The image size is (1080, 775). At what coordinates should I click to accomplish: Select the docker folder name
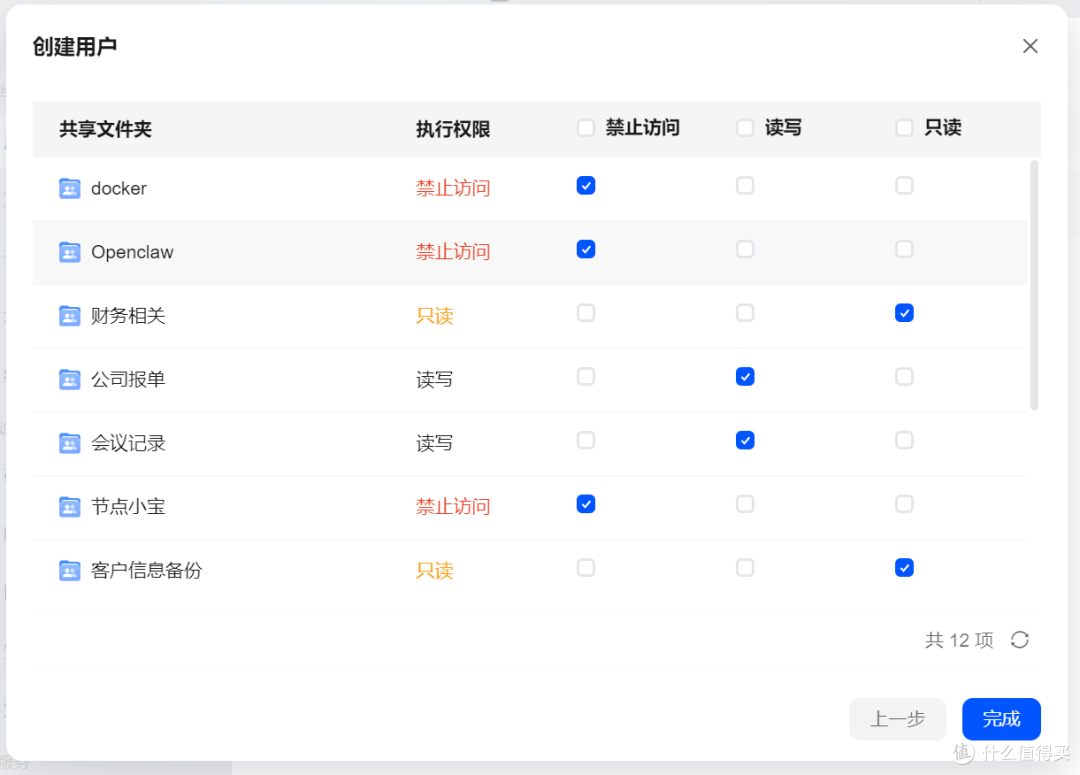[119, 189]
